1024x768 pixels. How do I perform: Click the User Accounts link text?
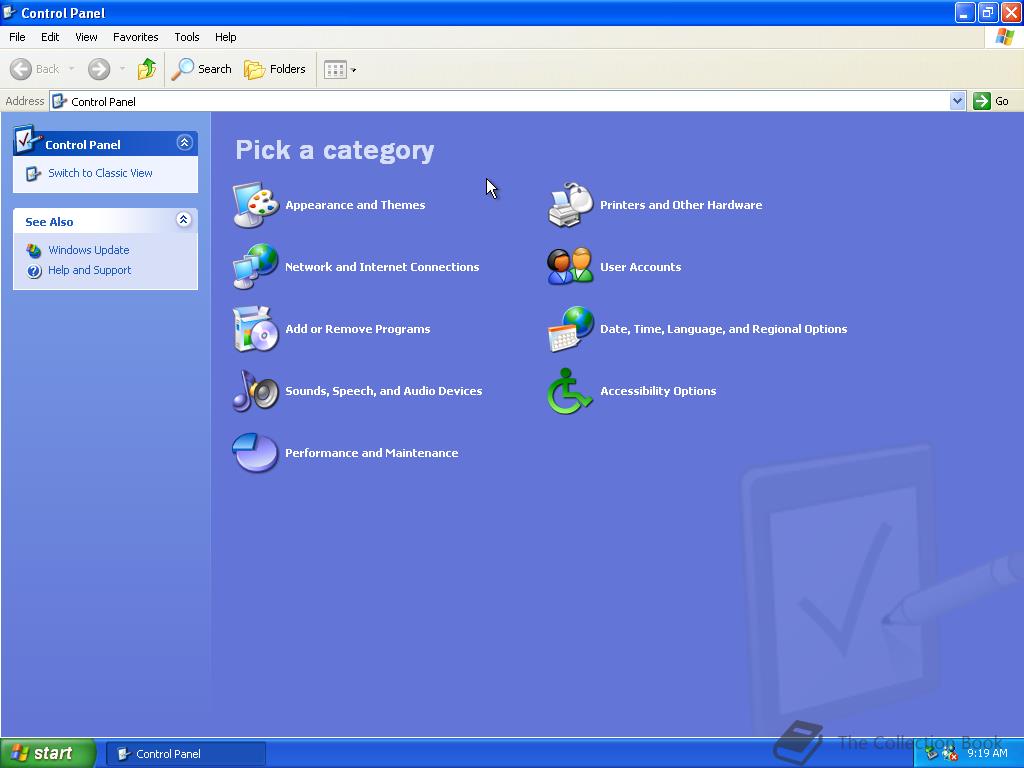(x=641, y=267)
